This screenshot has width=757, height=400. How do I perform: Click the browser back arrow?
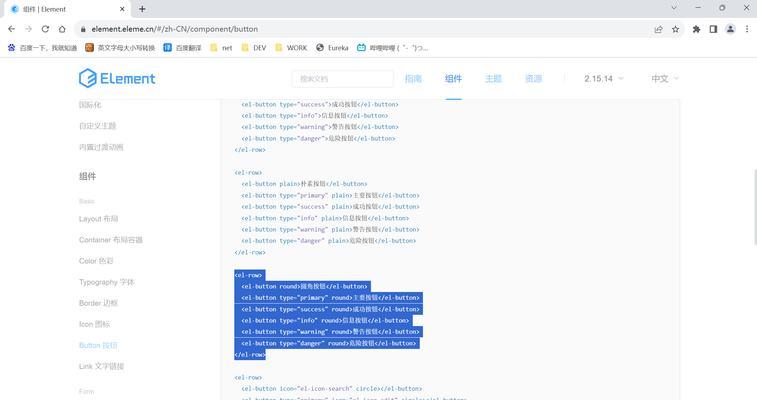(12, 29)
